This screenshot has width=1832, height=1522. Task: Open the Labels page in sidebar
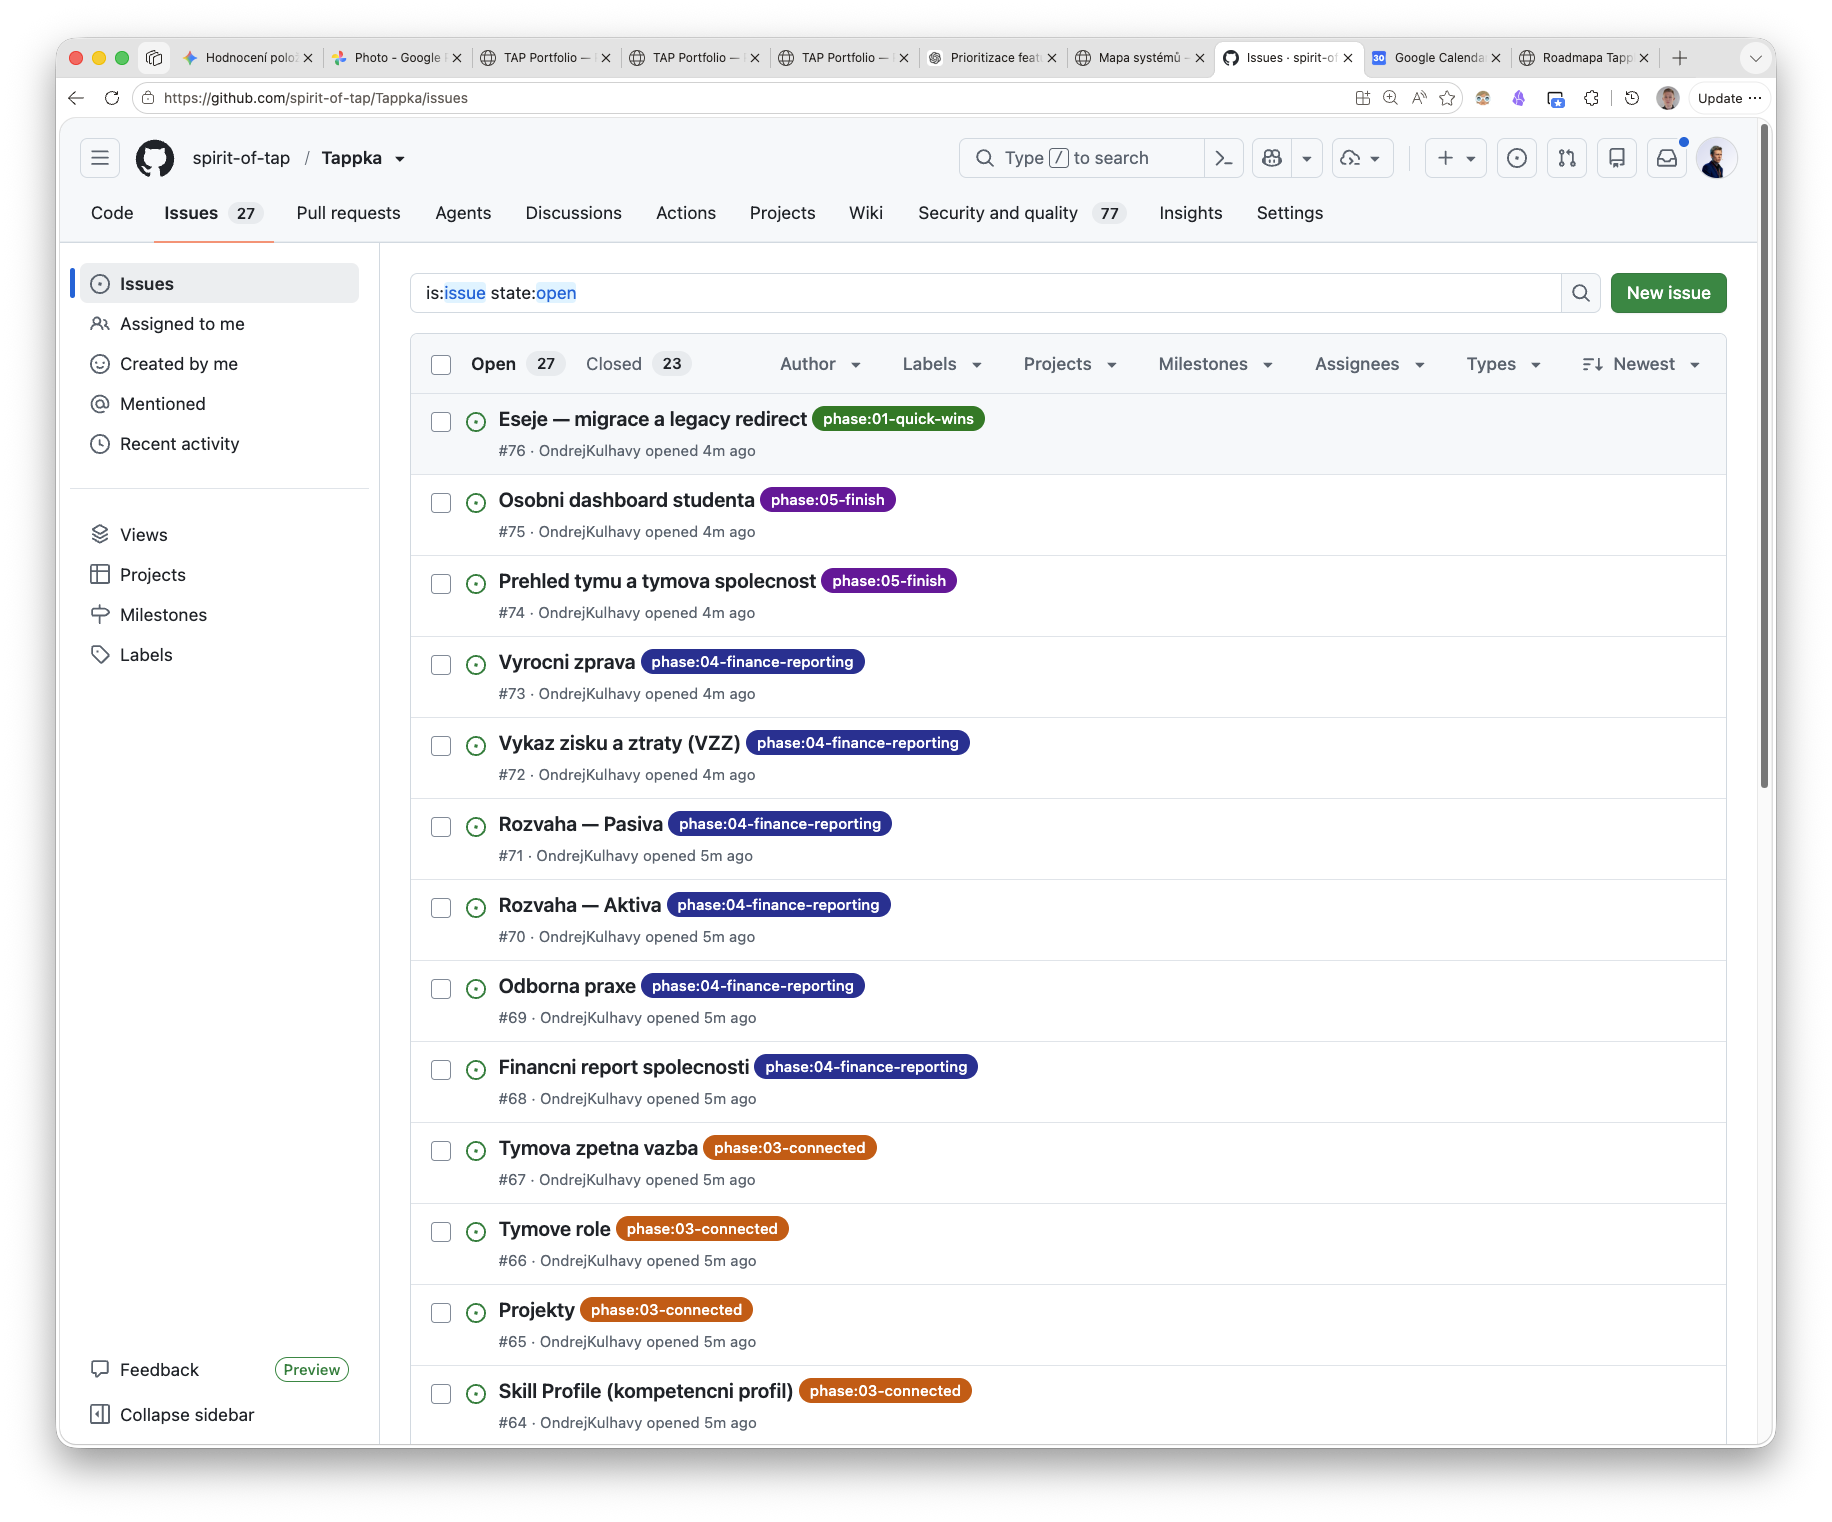(x=146, y=655)
